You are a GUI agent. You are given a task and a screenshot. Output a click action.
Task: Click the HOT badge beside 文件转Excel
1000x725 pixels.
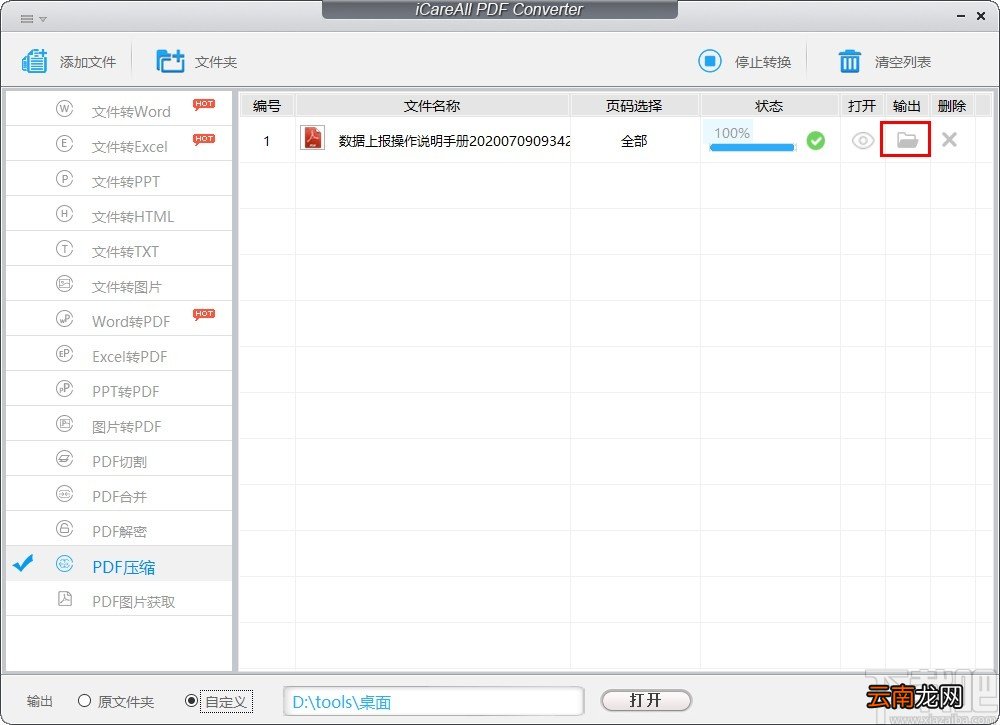pyautogui.click(x=204, y=140)
